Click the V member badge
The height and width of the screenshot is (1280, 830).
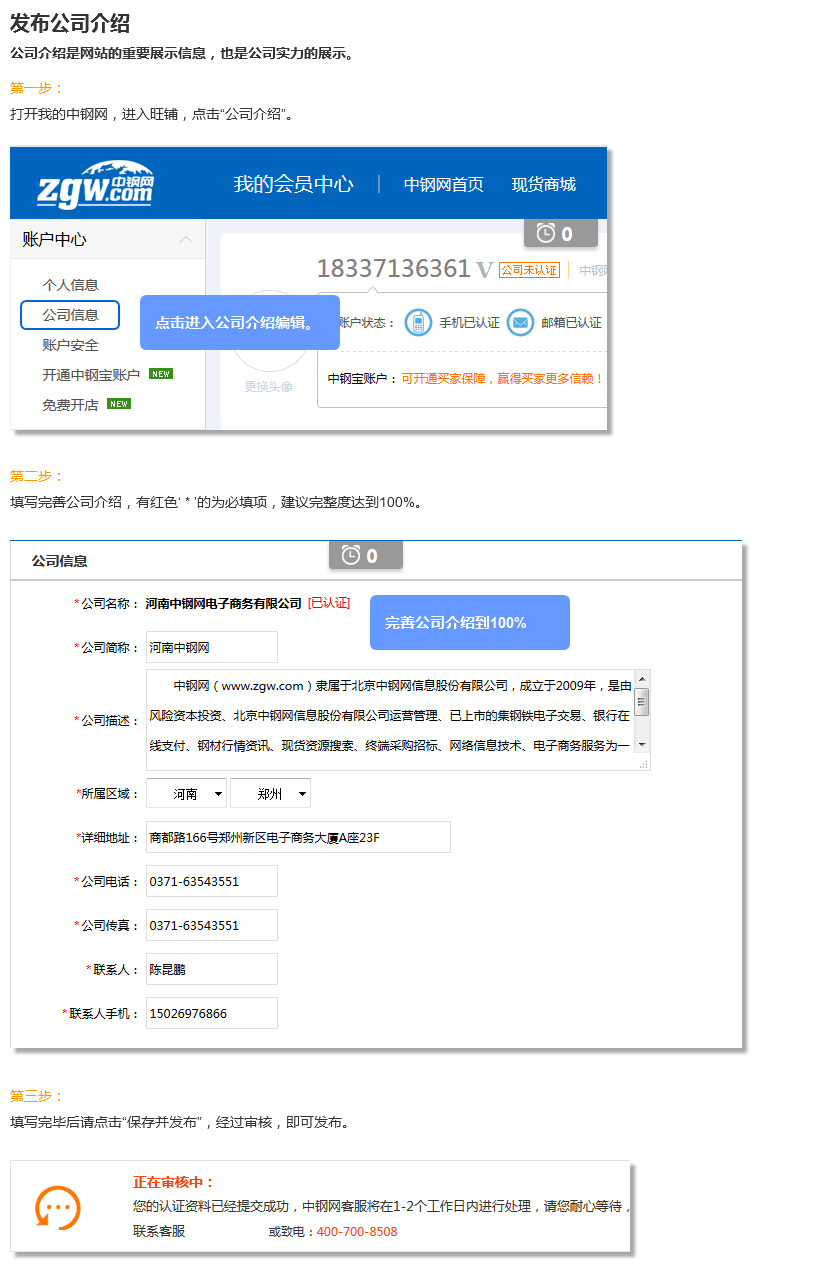(x=485, y=270)
